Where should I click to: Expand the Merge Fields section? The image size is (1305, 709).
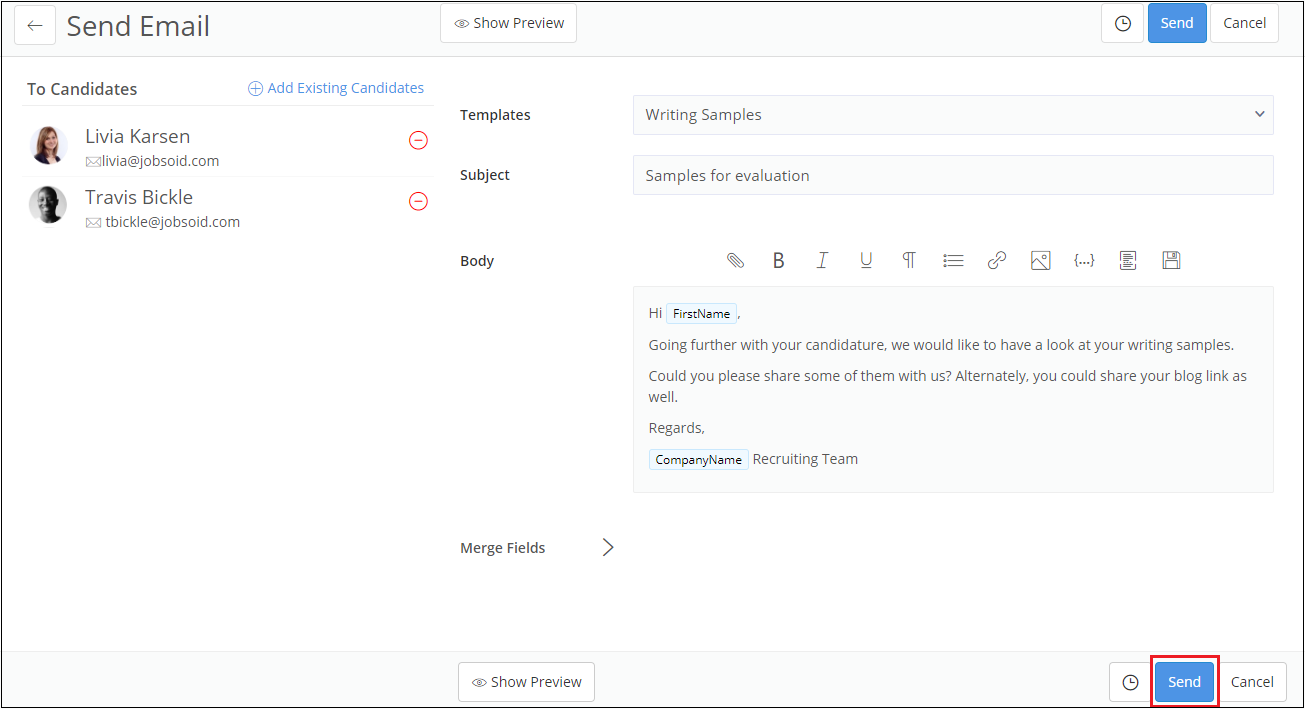(608, 547)
